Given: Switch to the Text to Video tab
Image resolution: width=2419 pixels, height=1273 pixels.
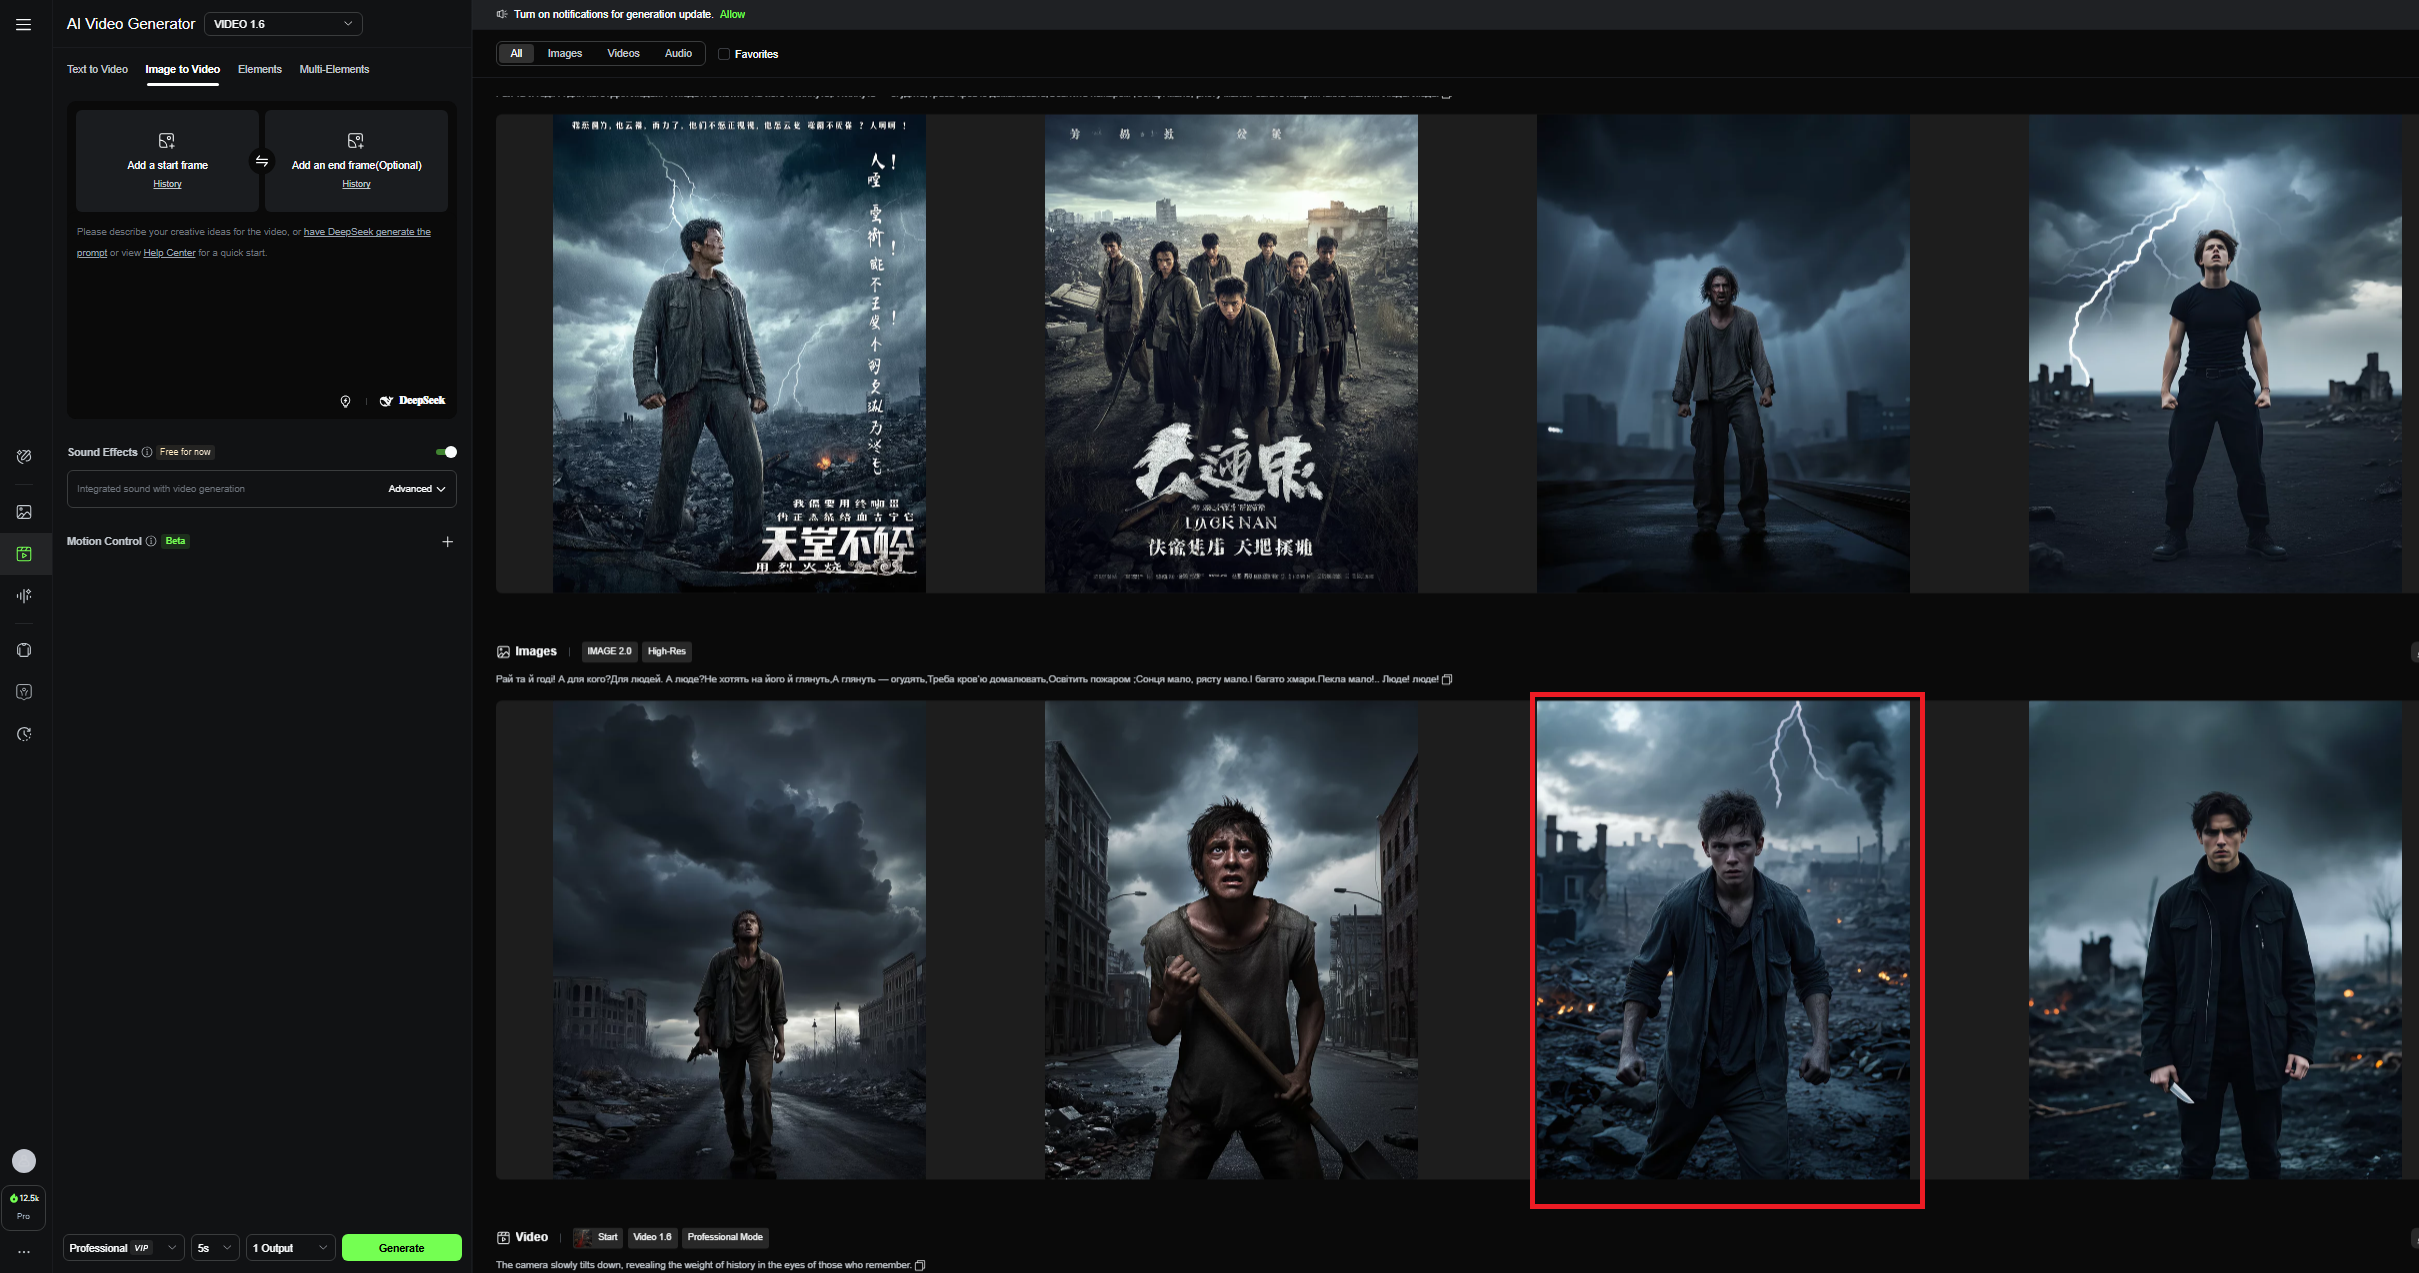Looking at the screenshot, I should [x=97, y=69].
